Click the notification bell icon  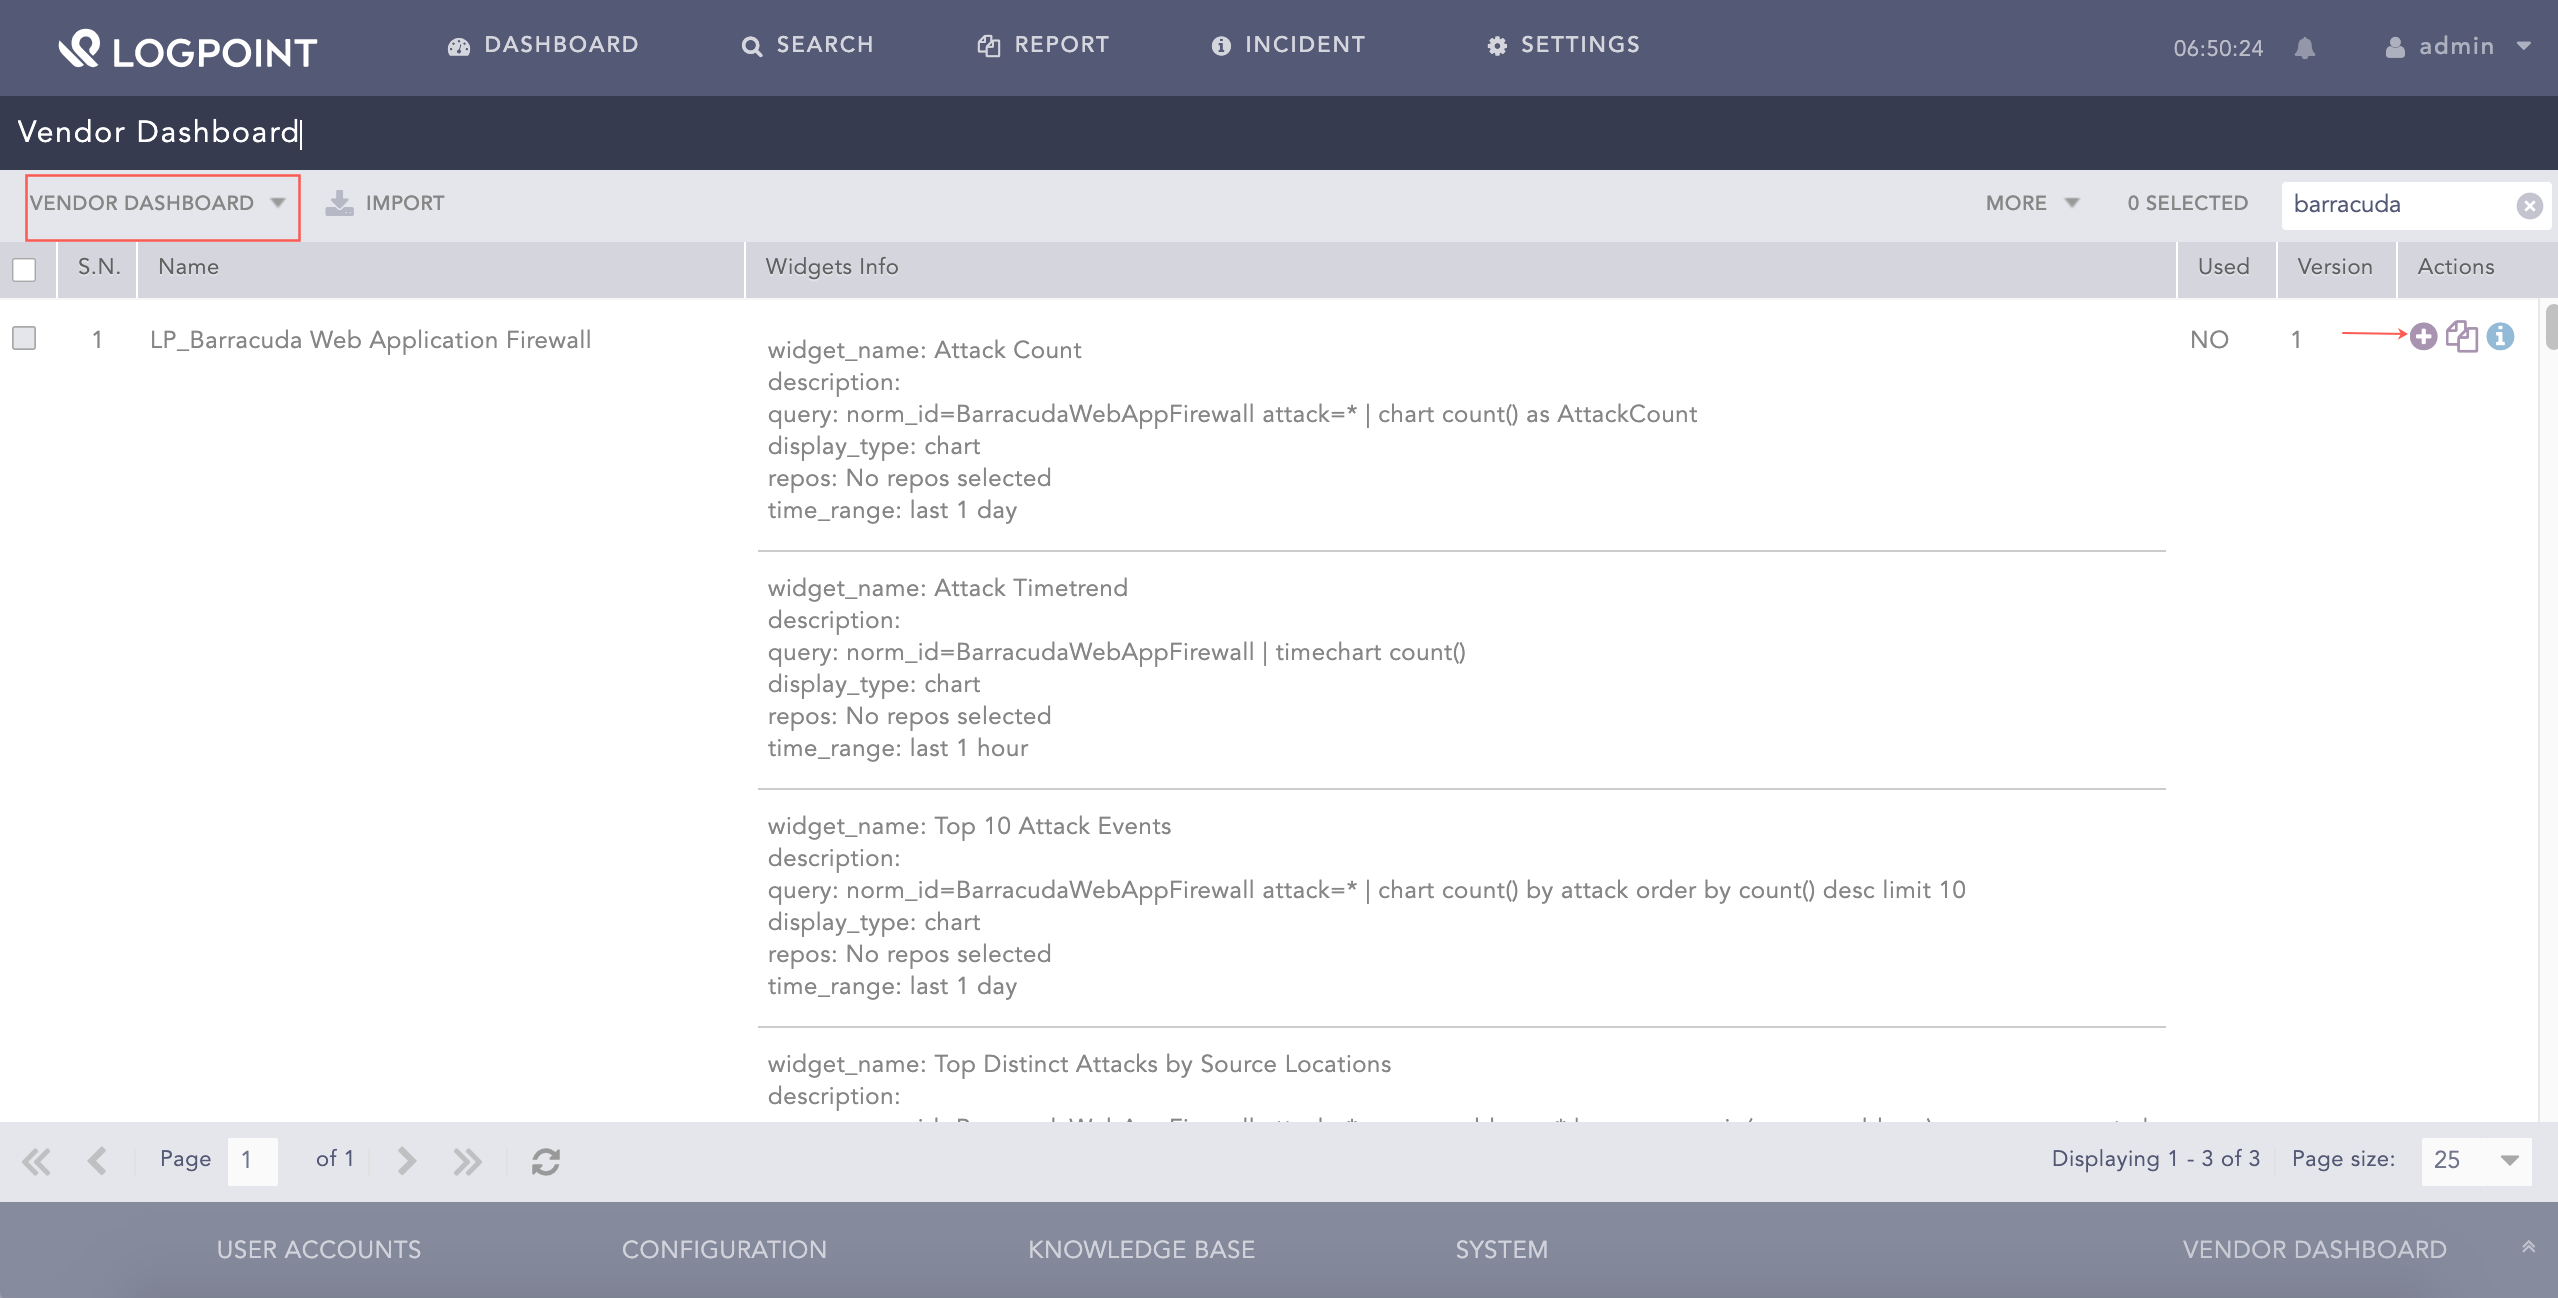point(2305,48)
